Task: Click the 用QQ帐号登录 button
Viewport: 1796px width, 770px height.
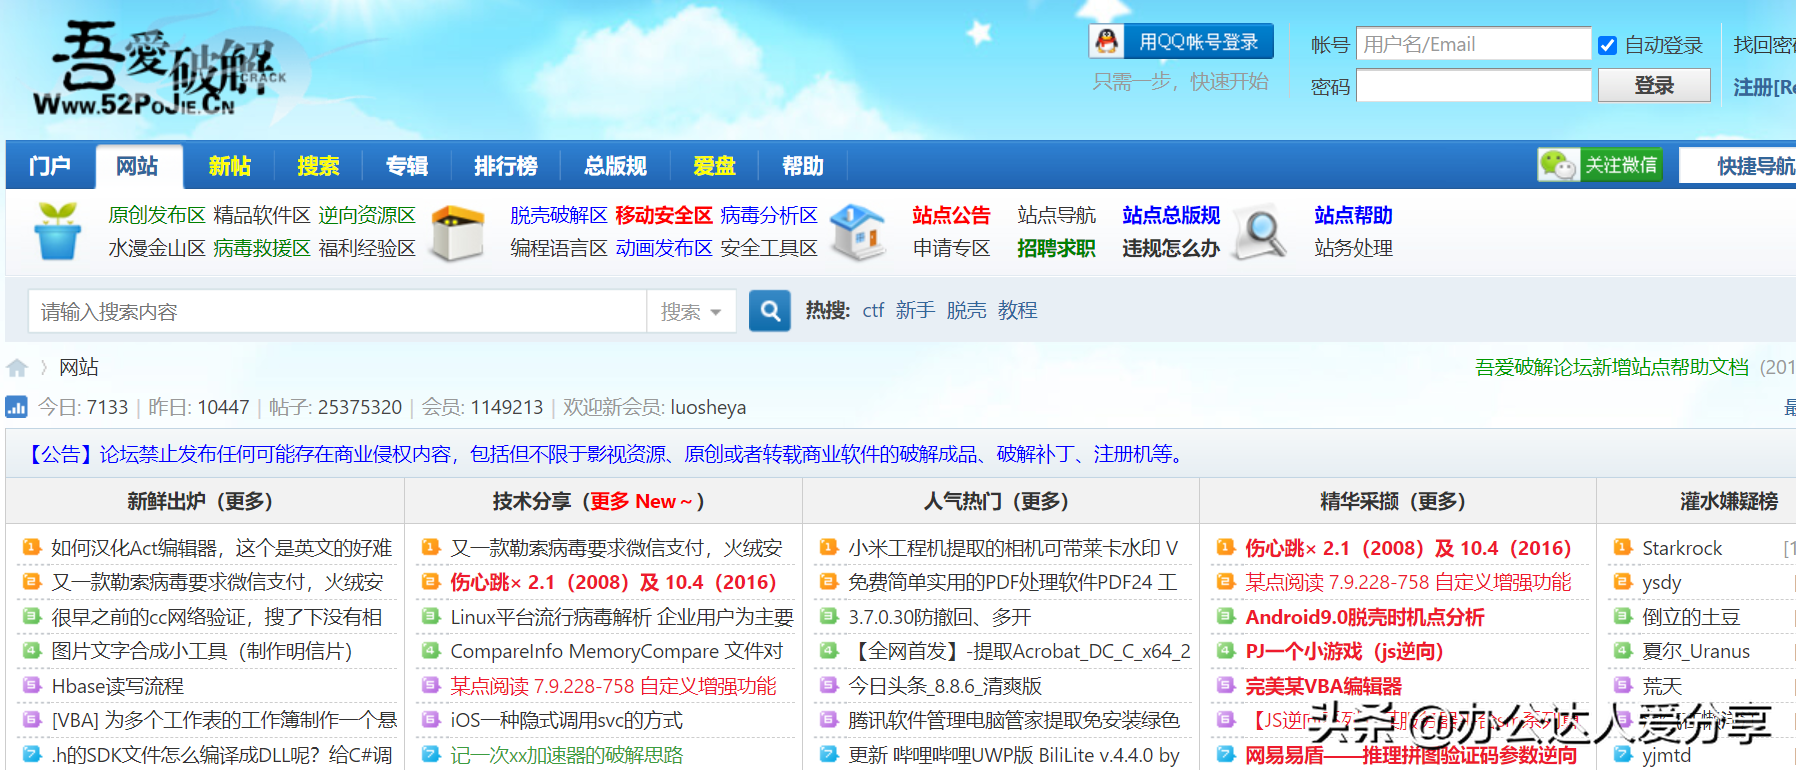Action: [1181, 41]
